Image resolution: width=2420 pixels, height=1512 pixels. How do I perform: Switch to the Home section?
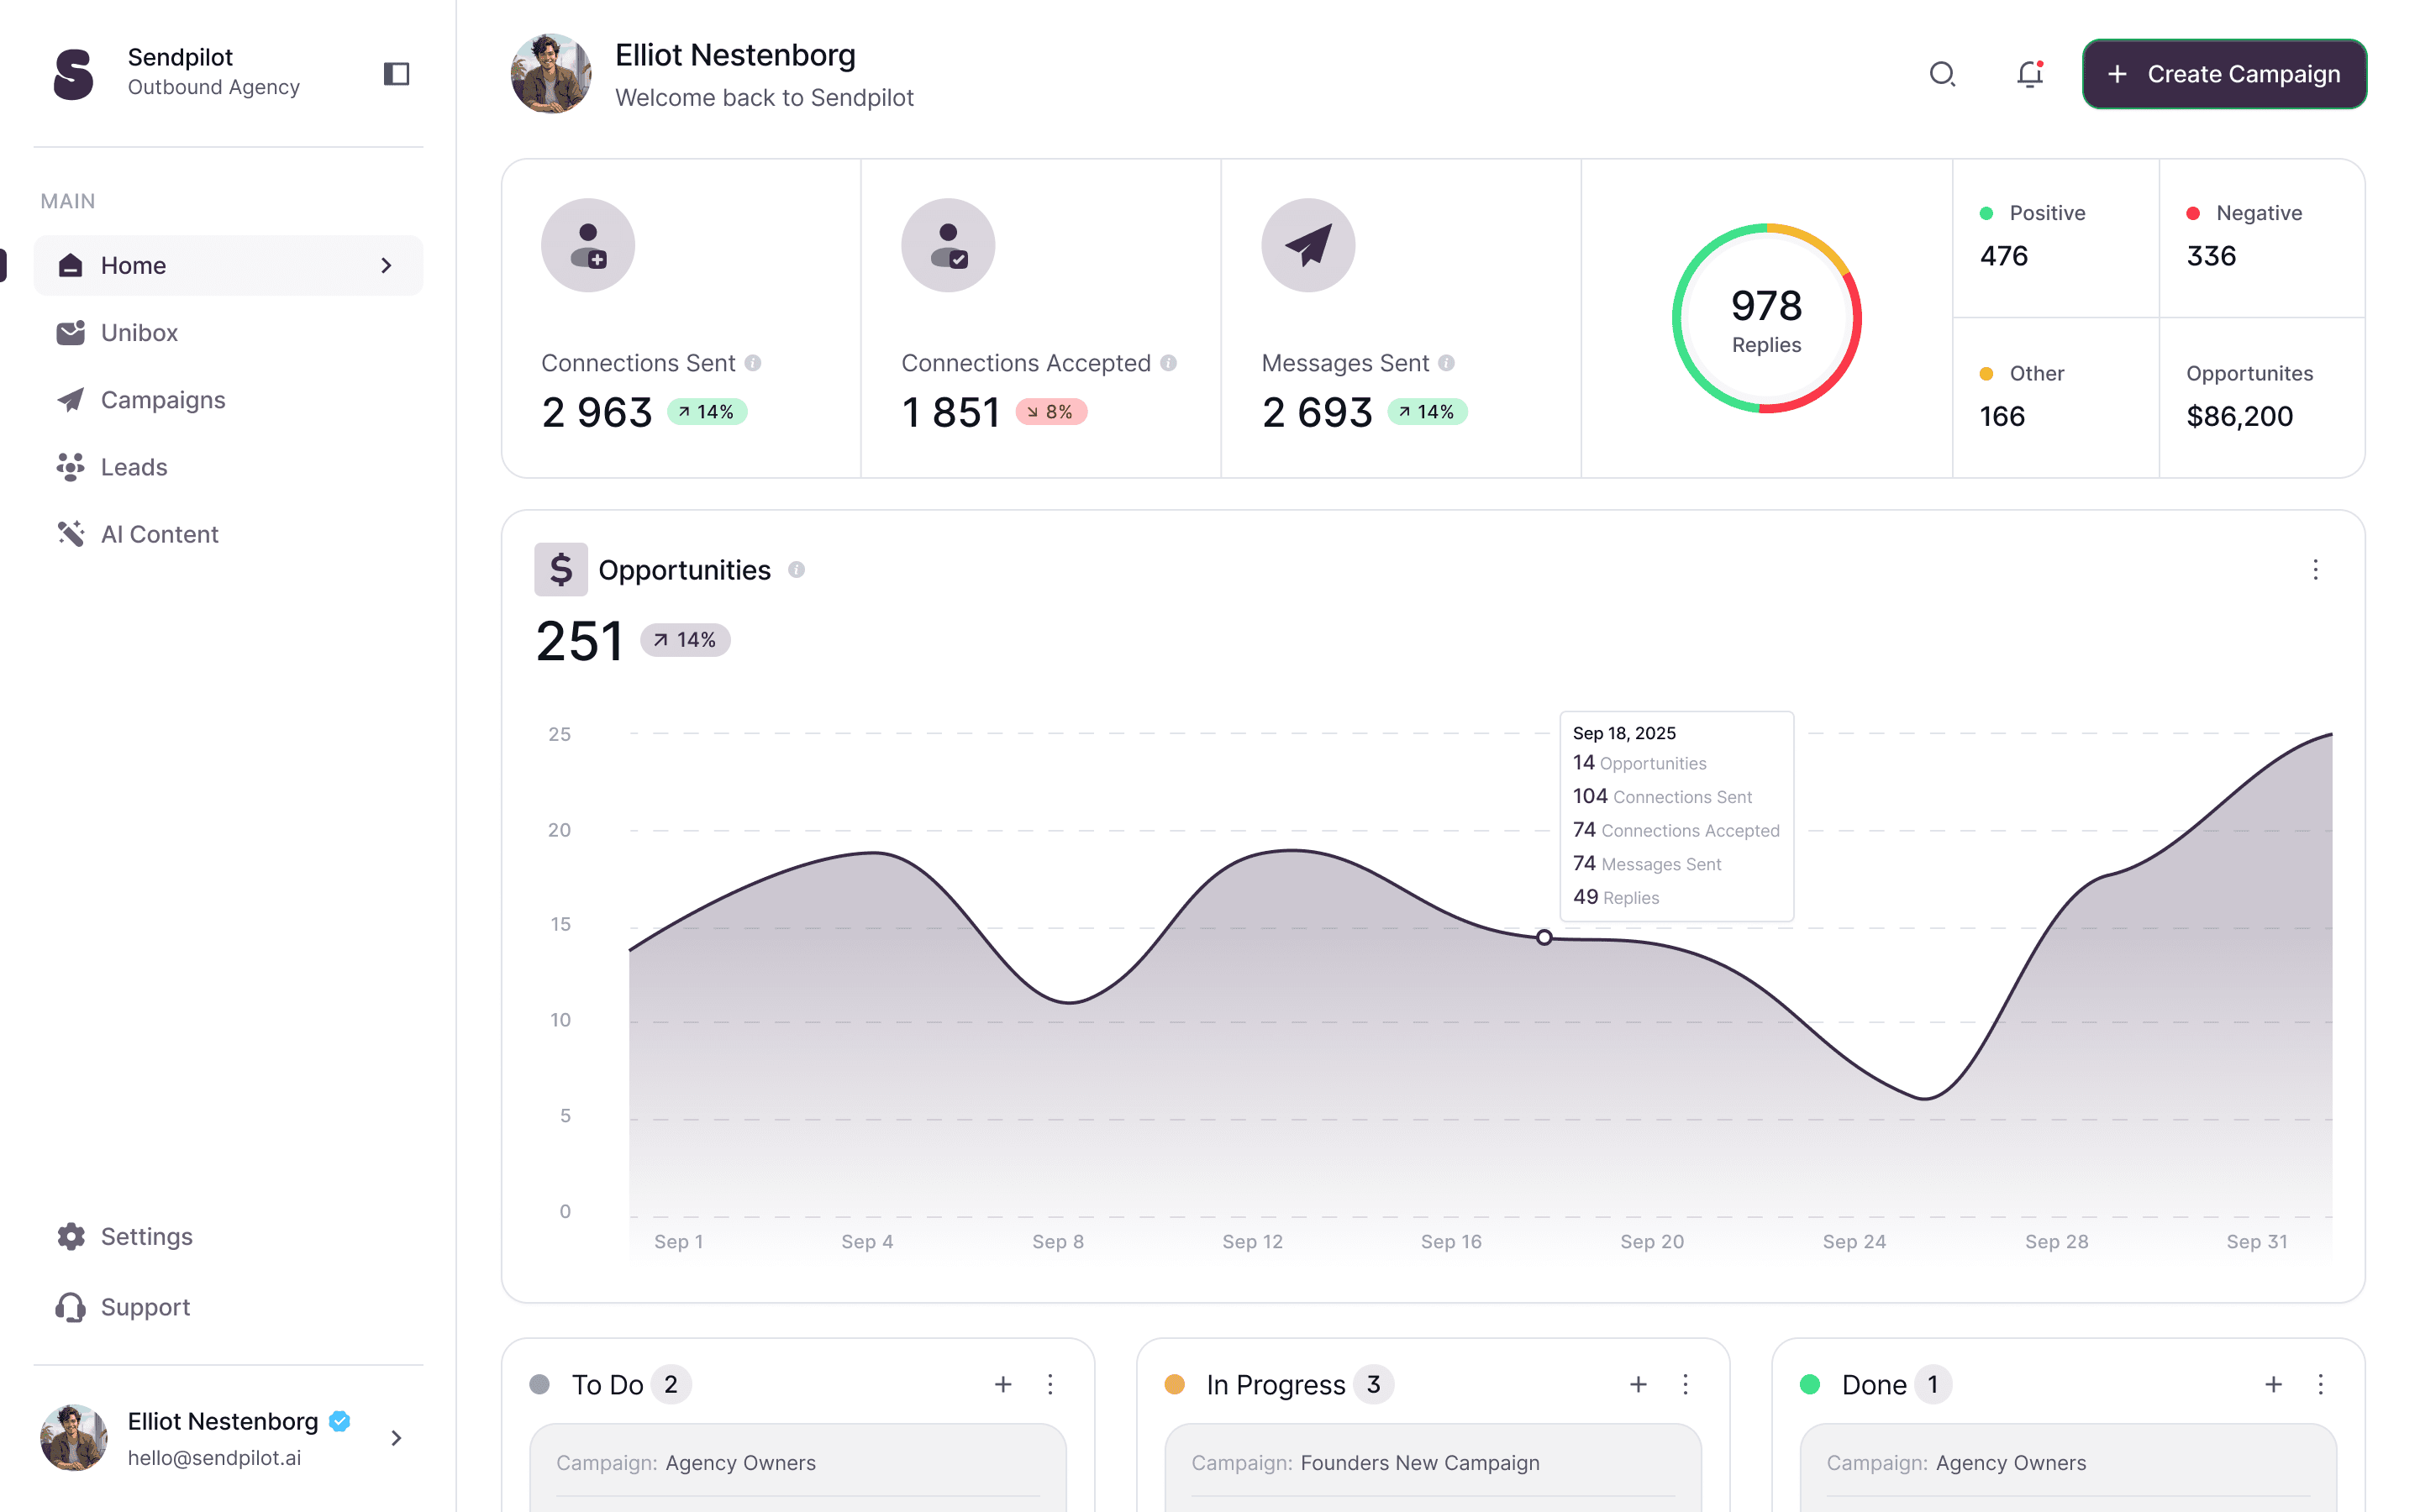(133, 265)
